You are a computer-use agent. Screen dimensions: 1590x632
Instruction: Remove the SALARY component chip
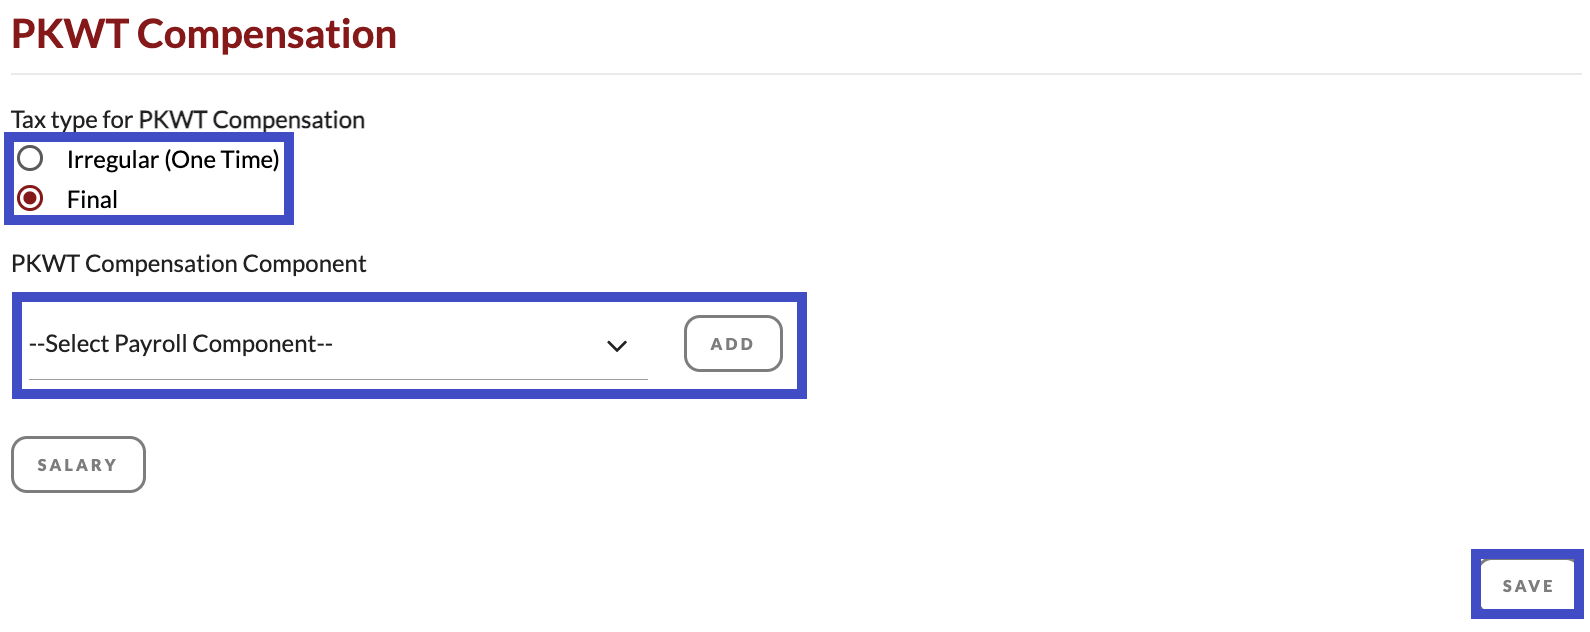(x=78, y=465)
